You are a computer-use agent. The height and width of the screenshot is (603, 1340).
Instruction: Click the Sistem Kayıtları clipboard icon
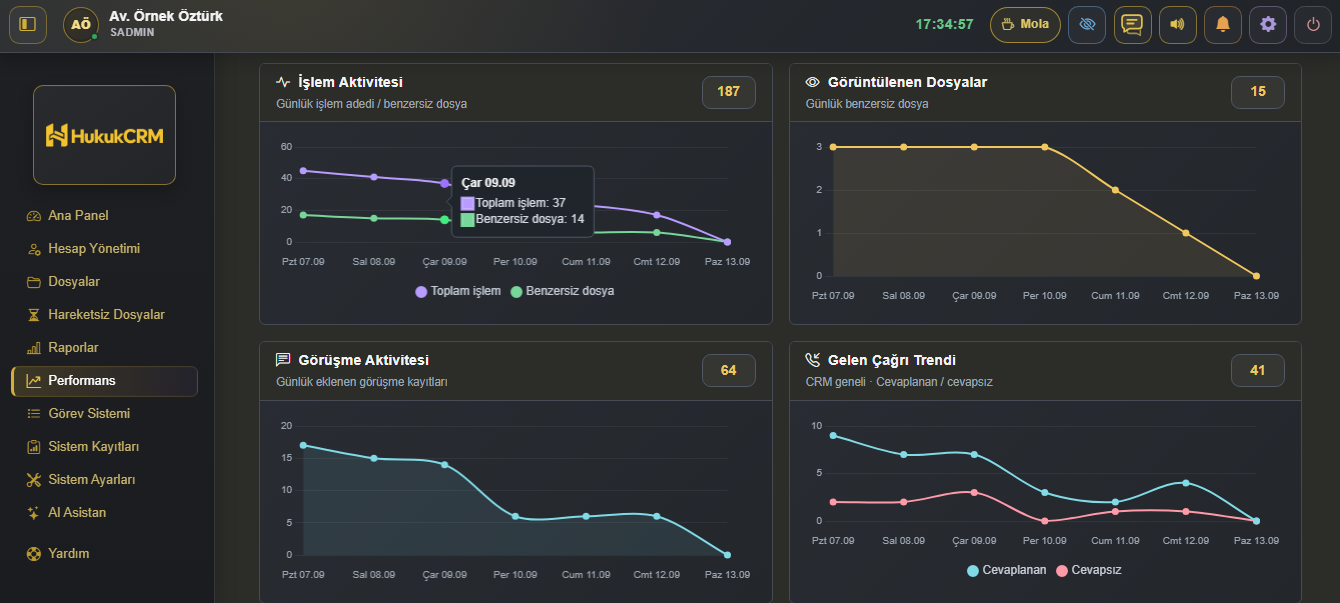click(x=34, y=447)
